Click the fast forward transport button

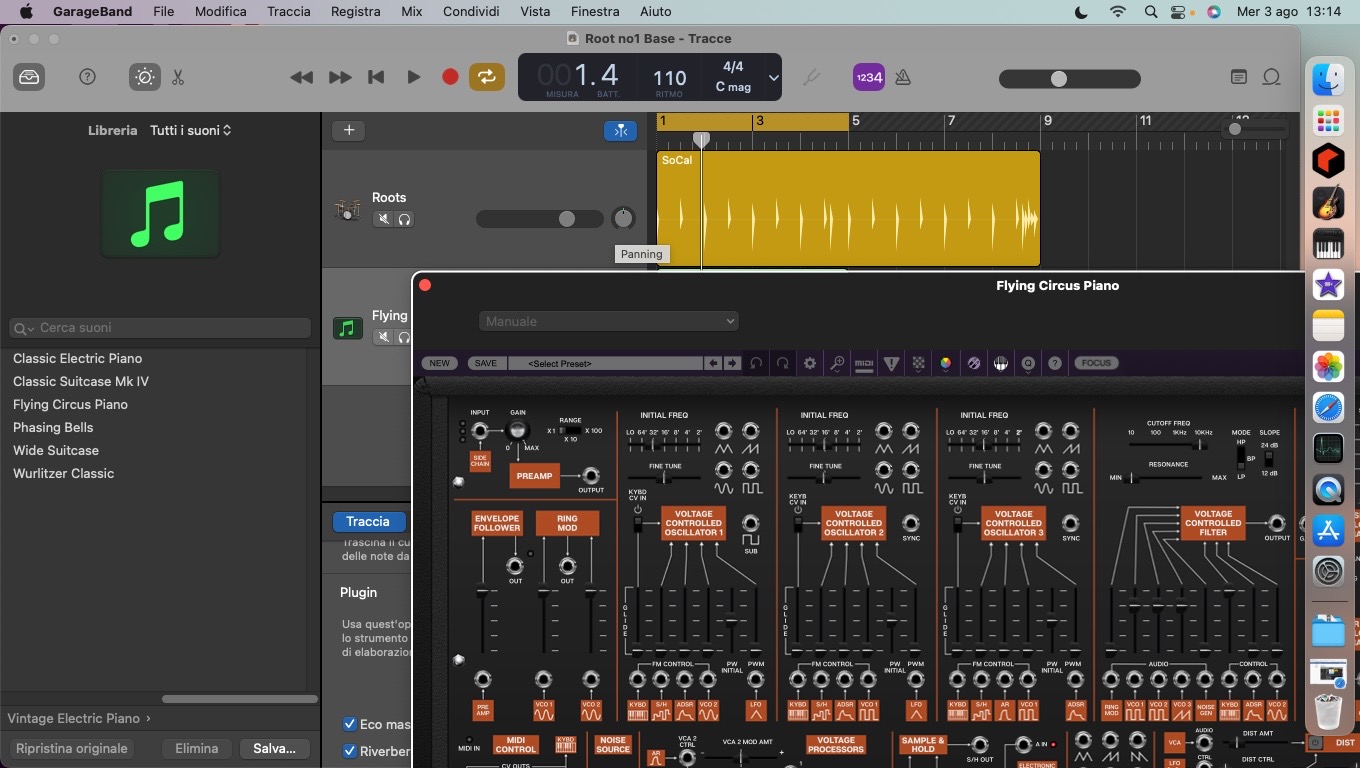(x=340, y=77)
